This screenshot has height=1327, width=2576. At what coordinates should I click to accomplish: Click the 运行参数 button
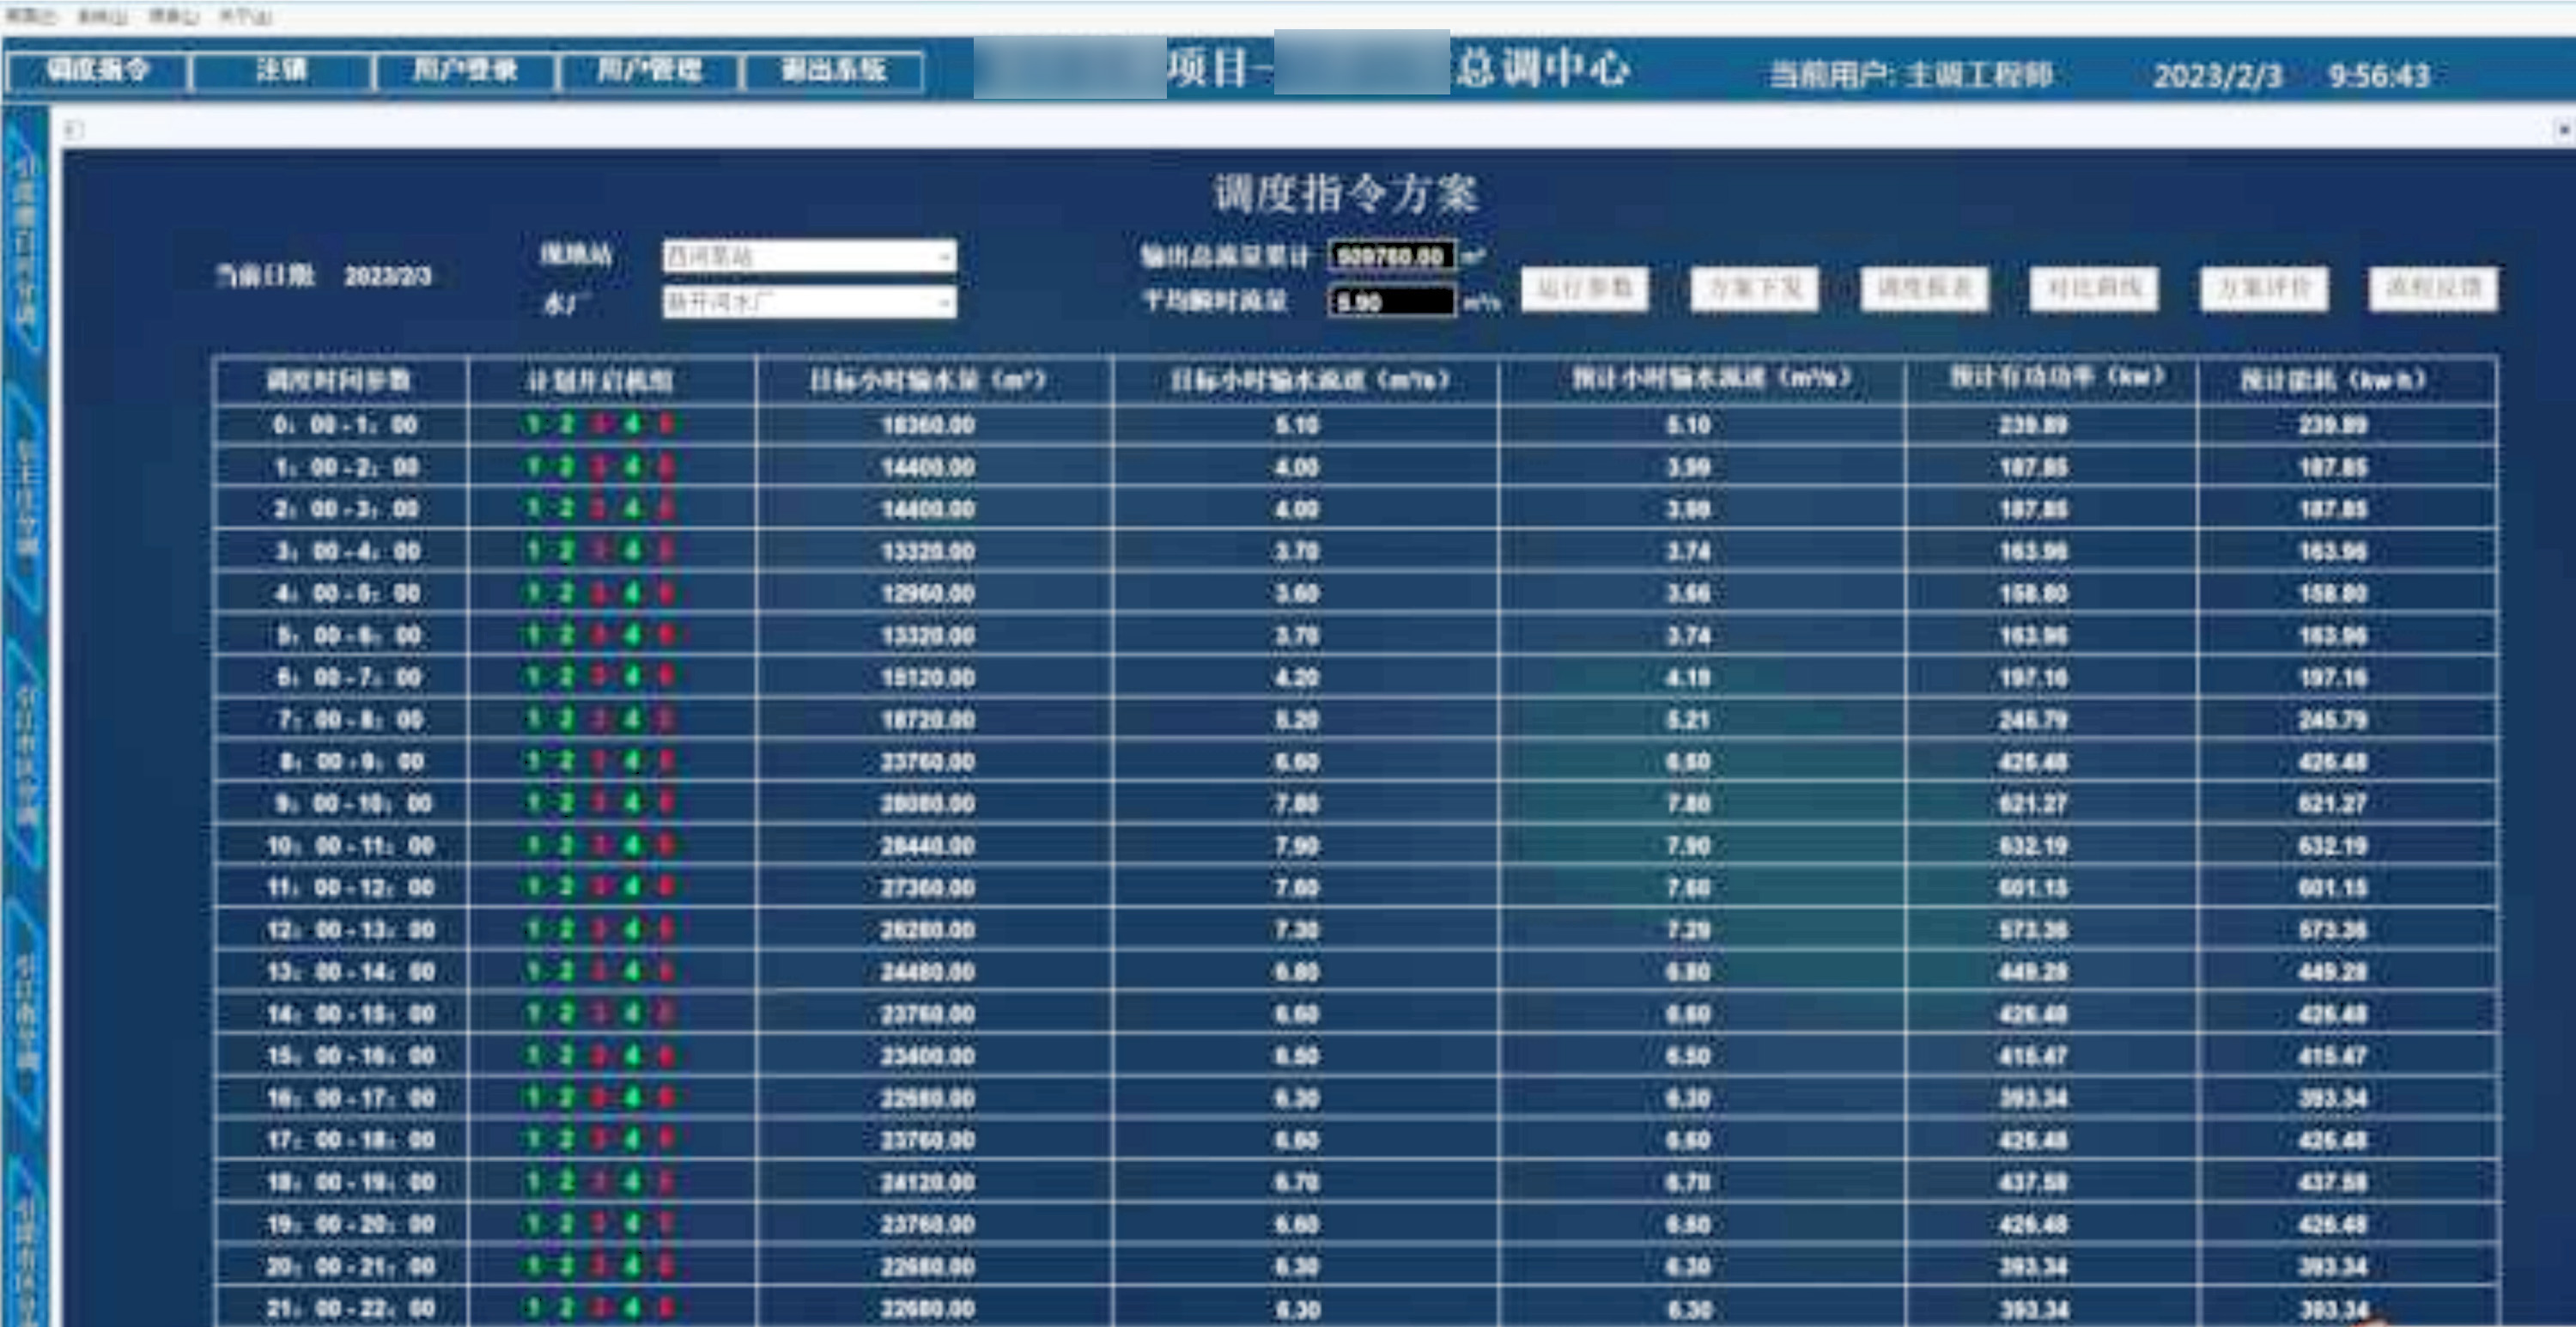pos(1584,289)
